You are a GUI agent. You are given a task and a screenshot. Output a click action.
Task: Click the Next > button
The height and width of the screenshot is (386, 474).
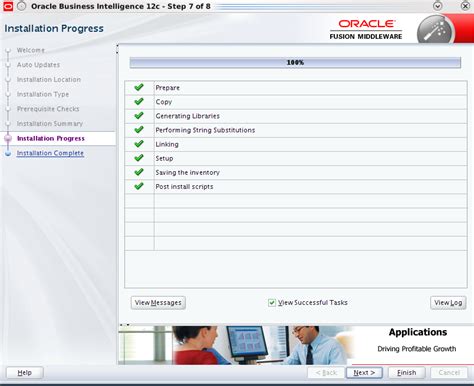tap(364, 373)
